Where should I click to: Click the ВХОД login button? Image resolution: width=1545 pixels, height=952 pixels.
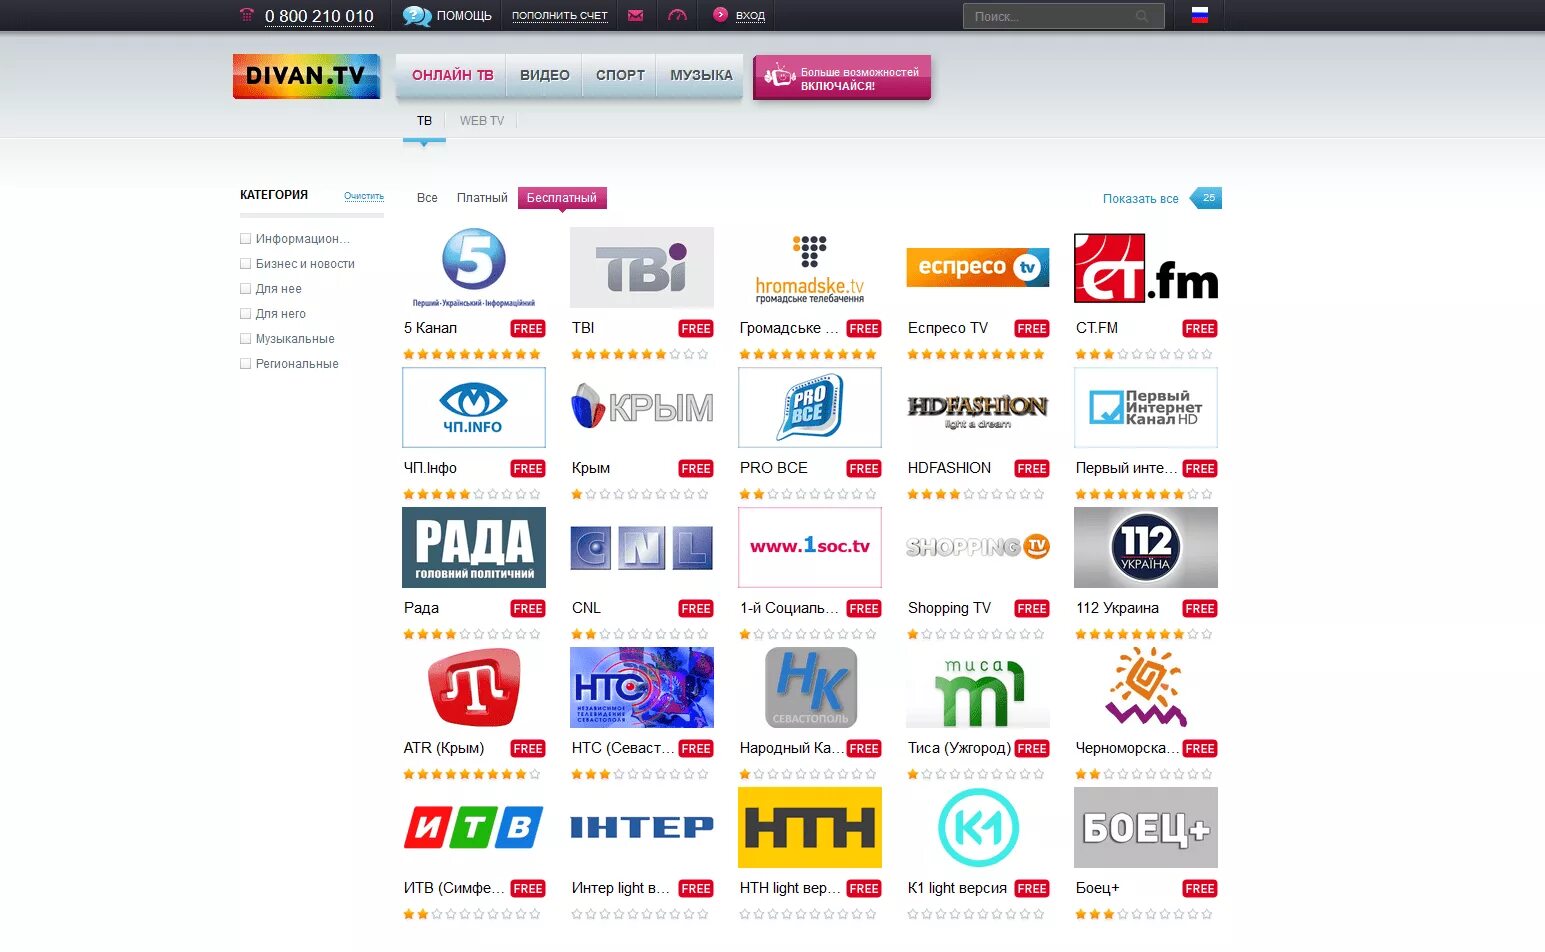click(739, 15)
